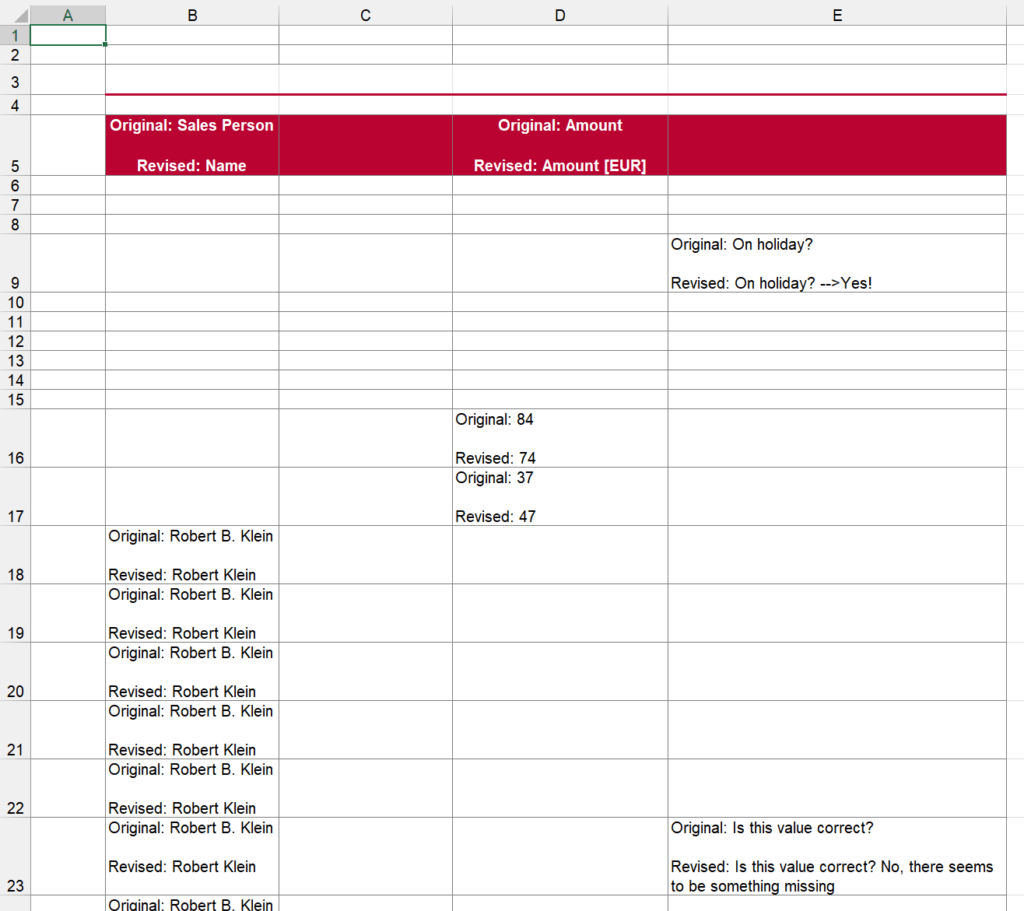Select column A header
Screen dimensions: 1024x911
coord(67,14)
